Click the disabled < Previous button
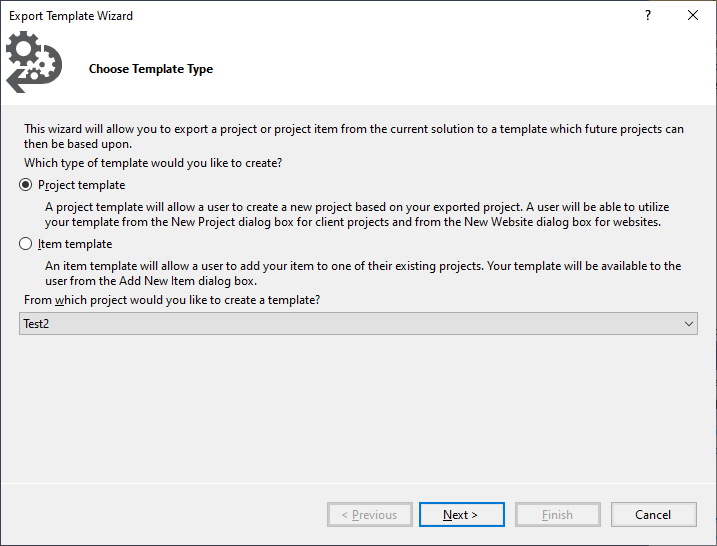The image size is (717, 546). point(369,514)
